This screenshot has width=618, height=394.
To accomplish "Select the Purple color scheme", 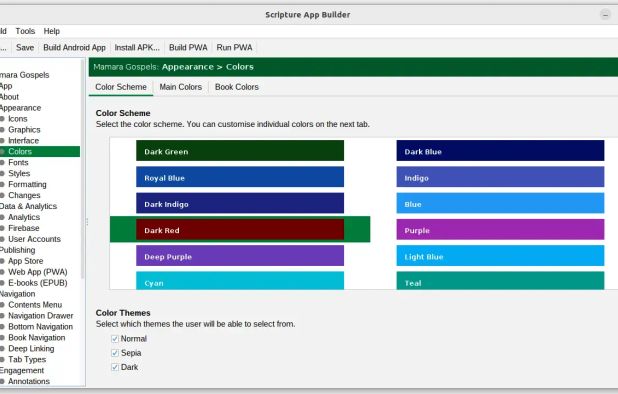I will [500, 229].
